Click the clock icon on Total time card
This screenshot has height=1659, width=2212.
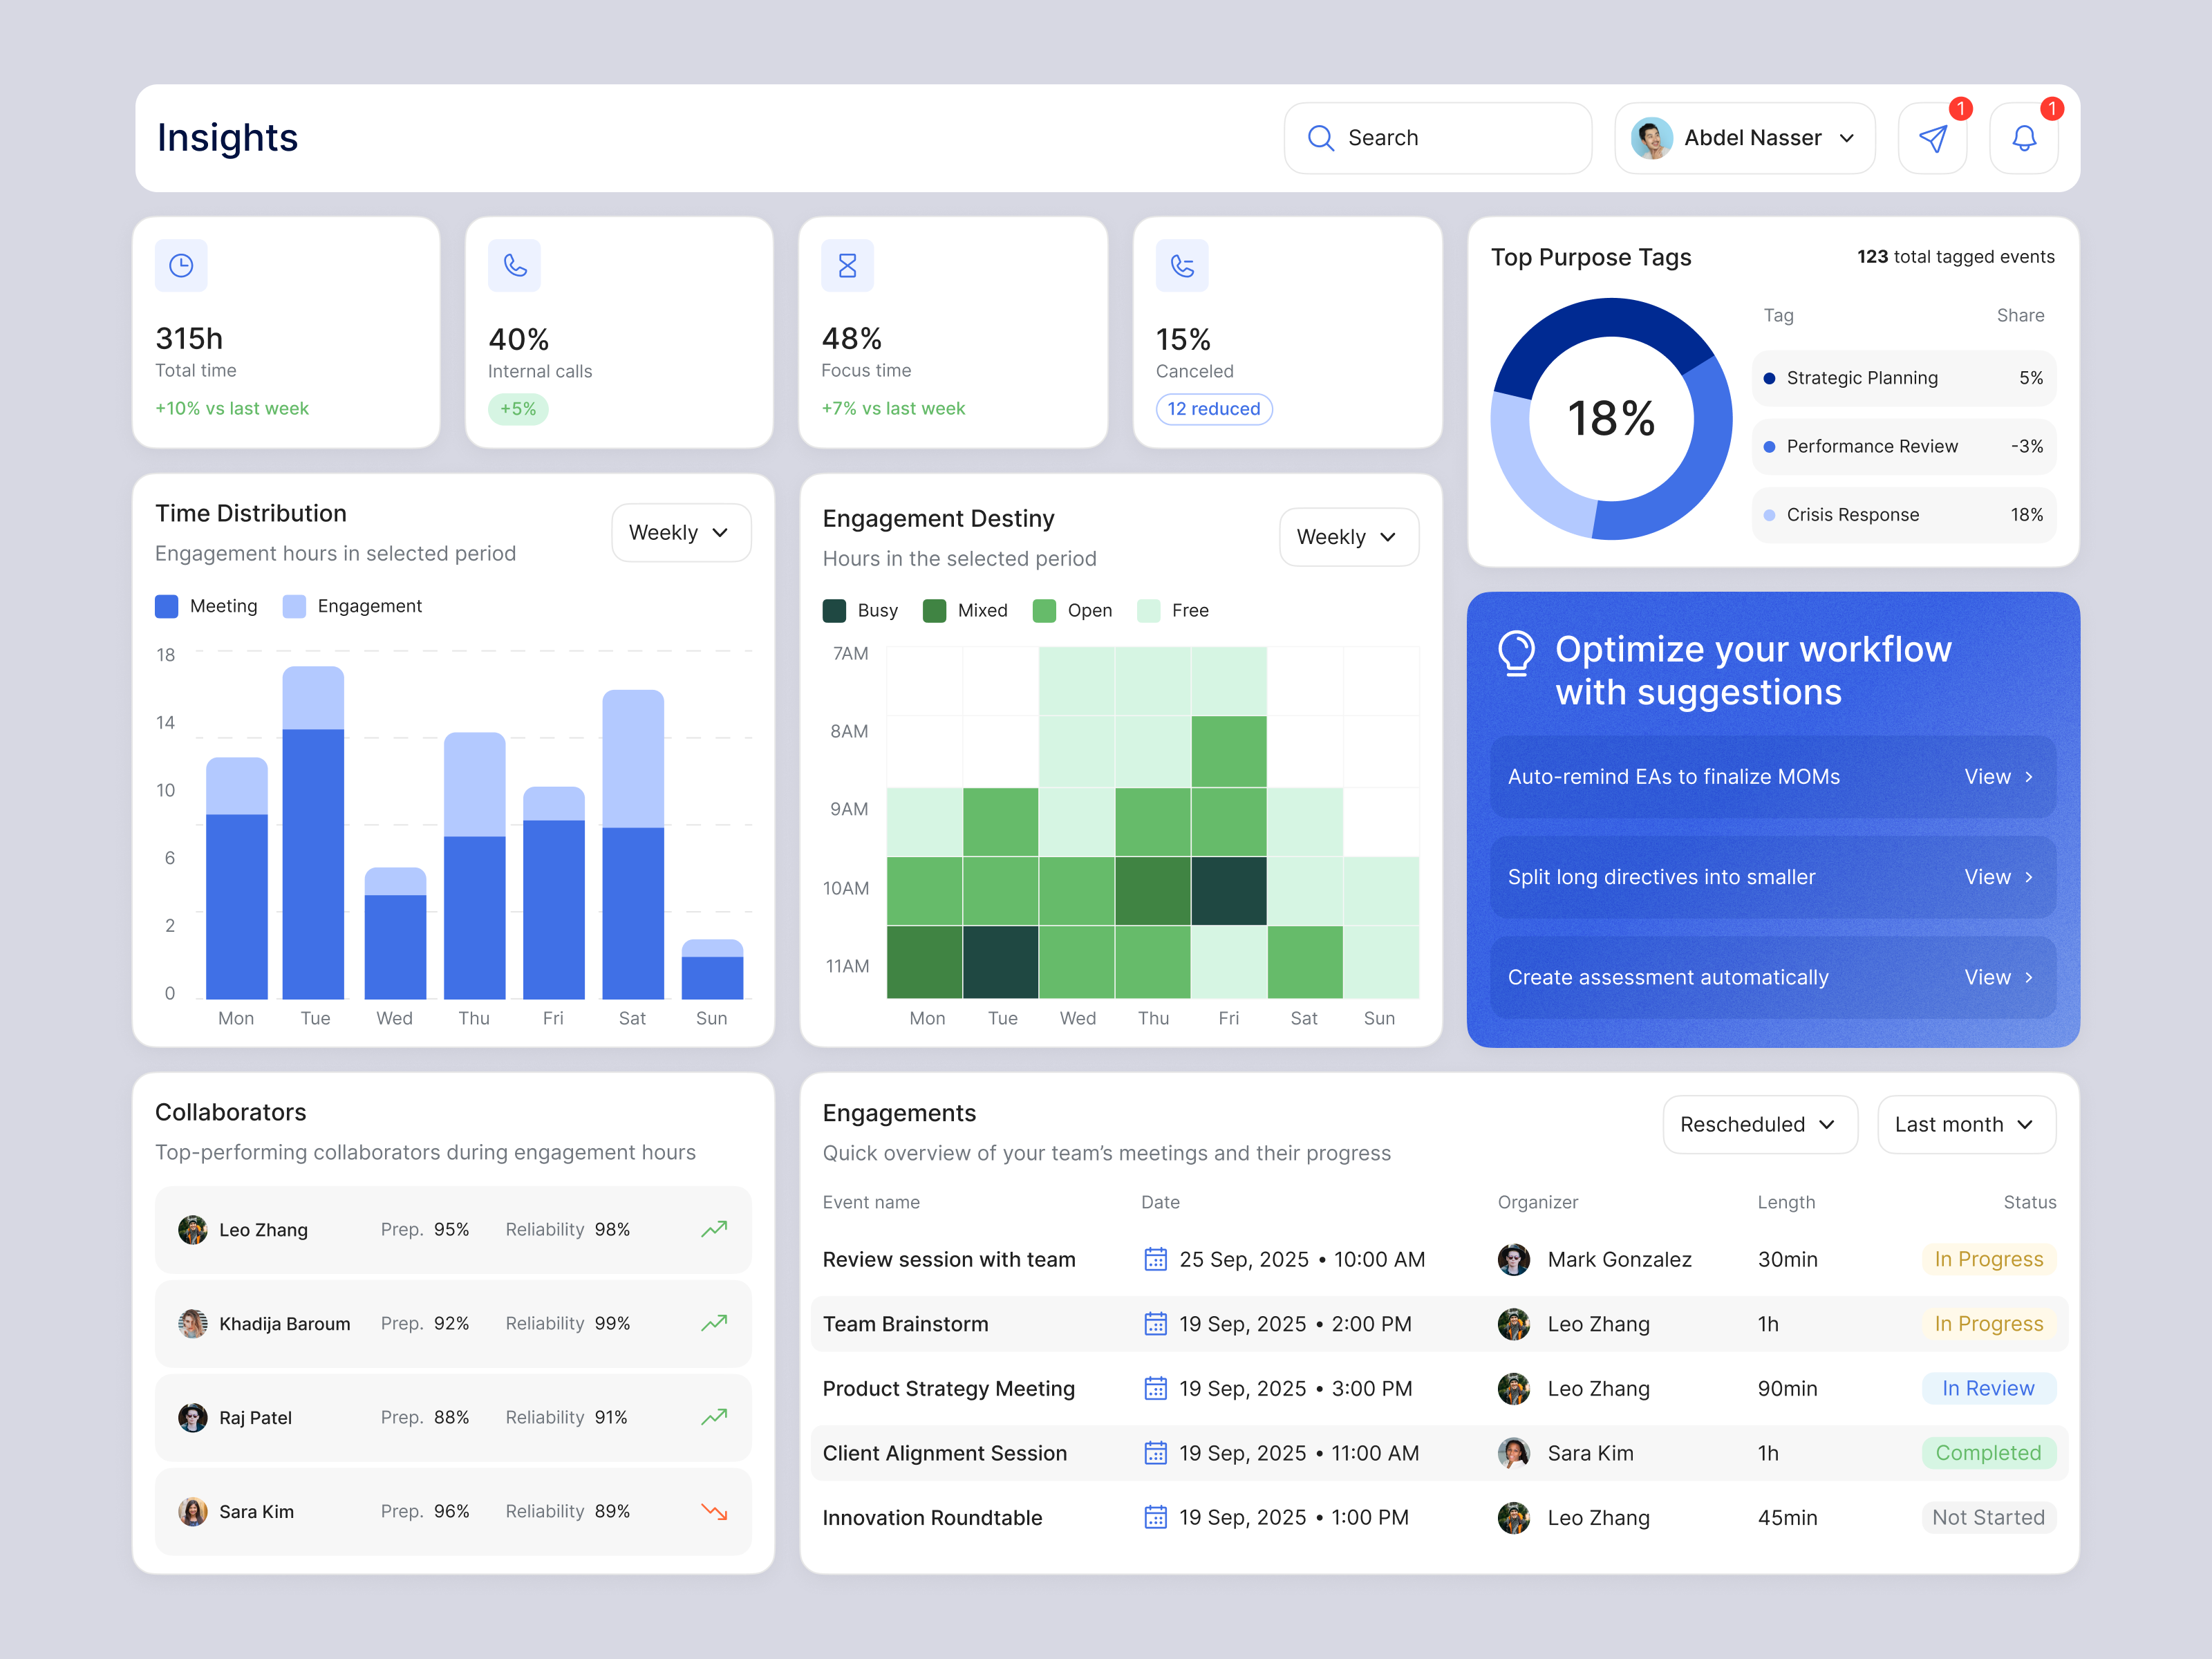point(181,265)
